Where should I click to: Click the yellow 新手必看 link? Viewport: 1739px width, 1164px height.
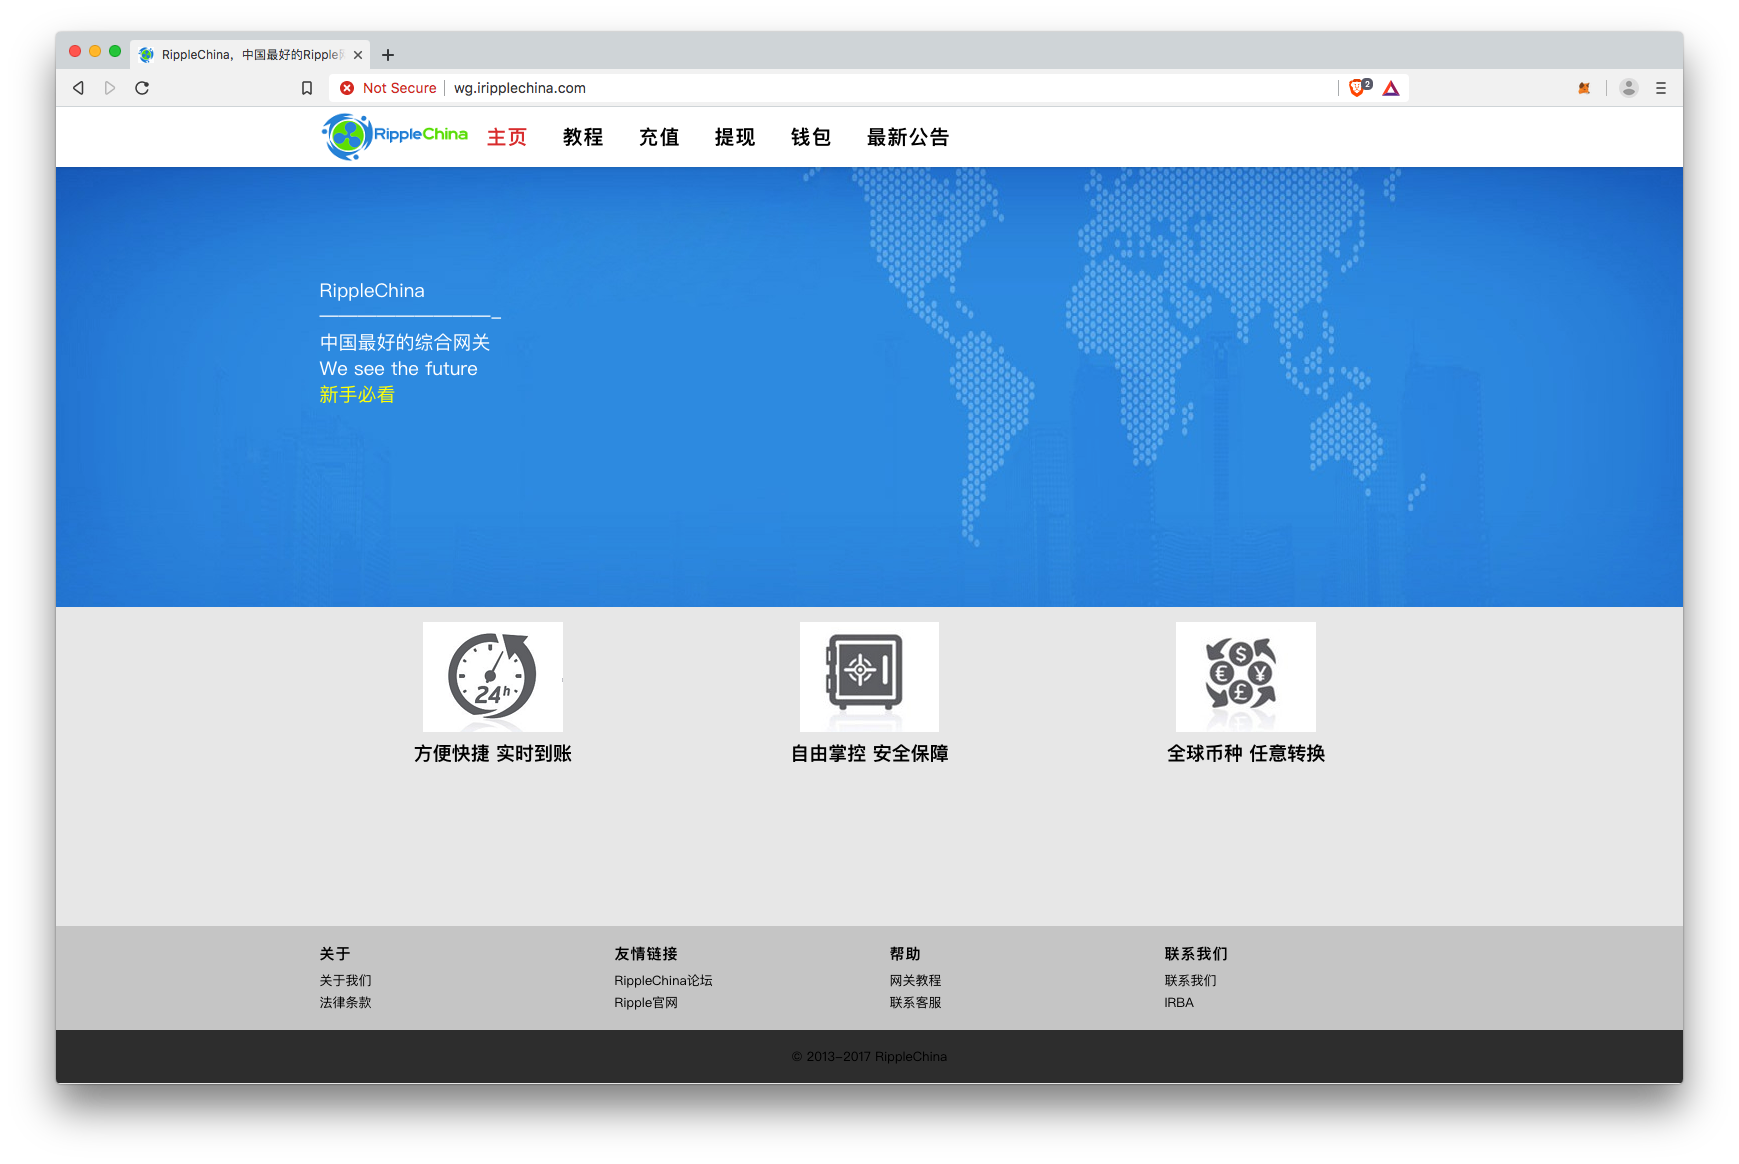pyautogui.click(x=357, y=395)
